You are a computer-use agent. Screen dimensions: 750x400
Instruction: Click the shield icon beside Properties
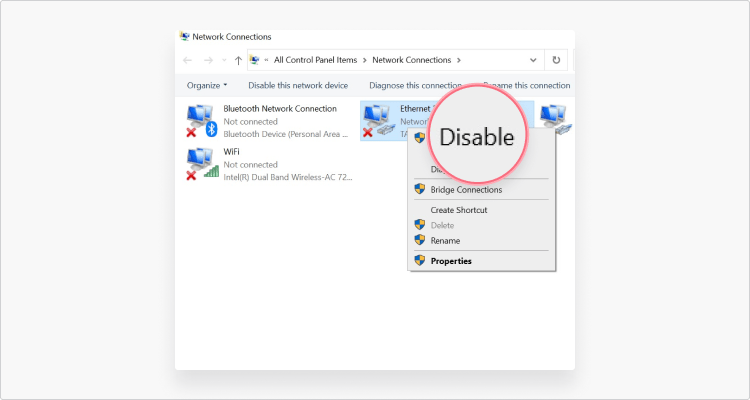419,260
